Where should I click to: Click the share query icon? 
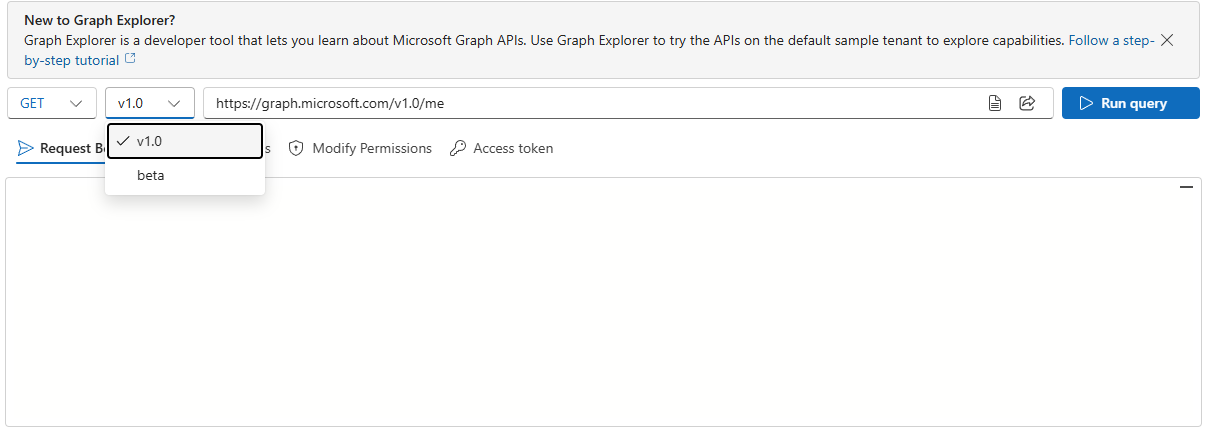point(1026,103)
